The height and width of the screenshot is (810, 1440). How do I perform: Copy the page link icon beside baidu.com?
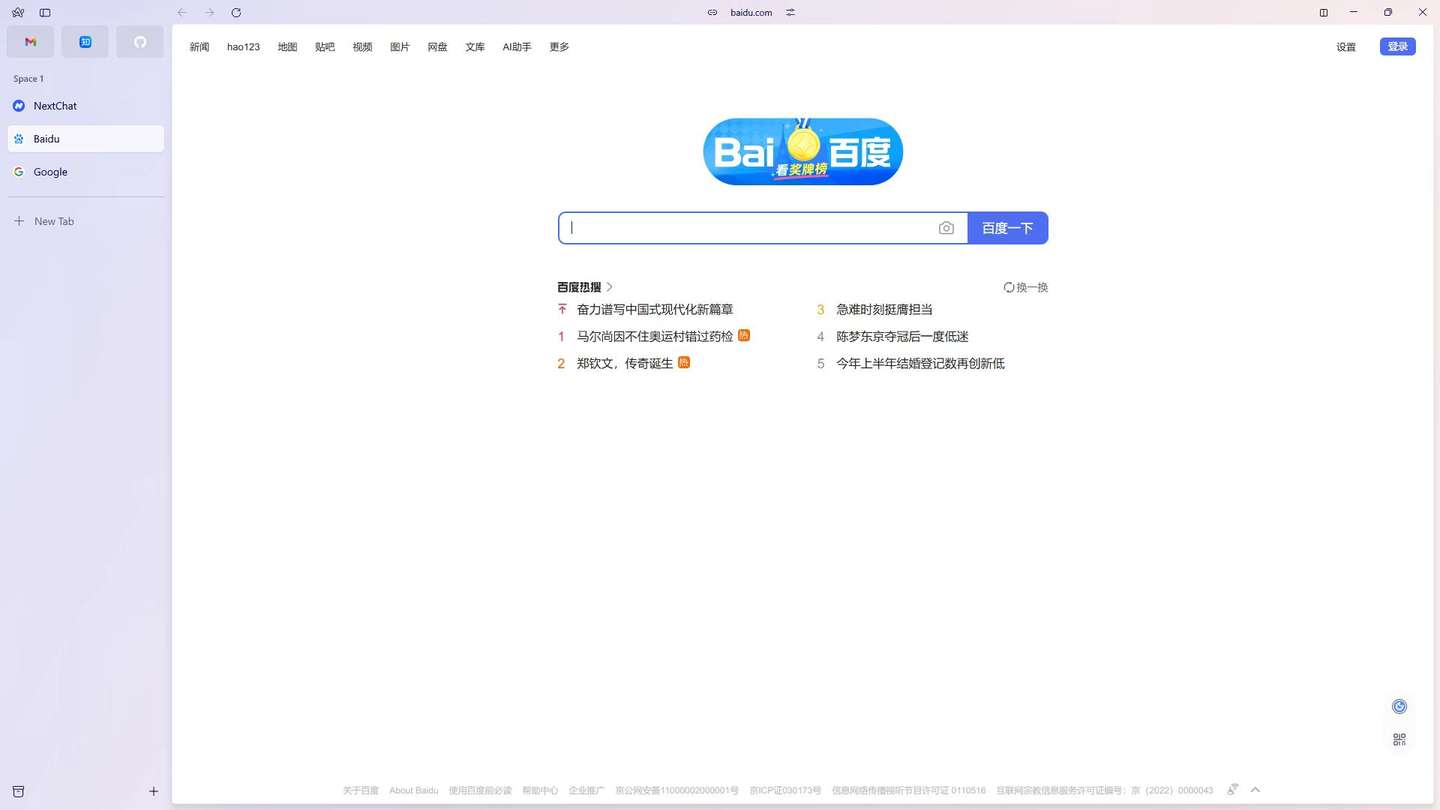(x=712, y=13)
